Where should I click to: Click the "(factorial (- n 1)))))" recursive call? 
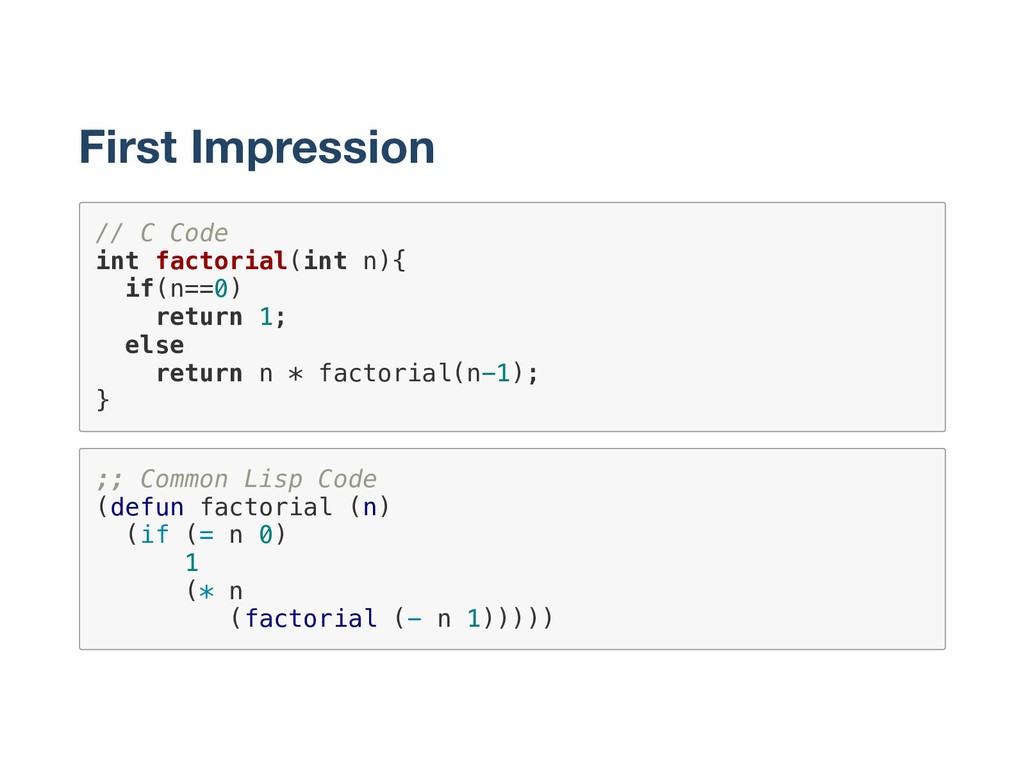point(391,619)
